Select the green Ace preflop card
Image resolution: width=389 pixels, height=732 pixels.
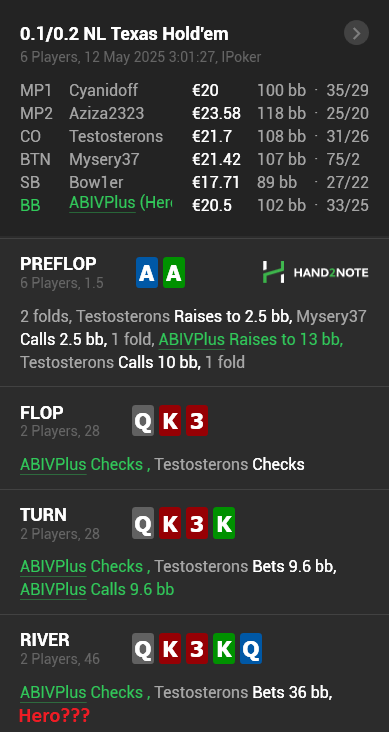point(174,273)
